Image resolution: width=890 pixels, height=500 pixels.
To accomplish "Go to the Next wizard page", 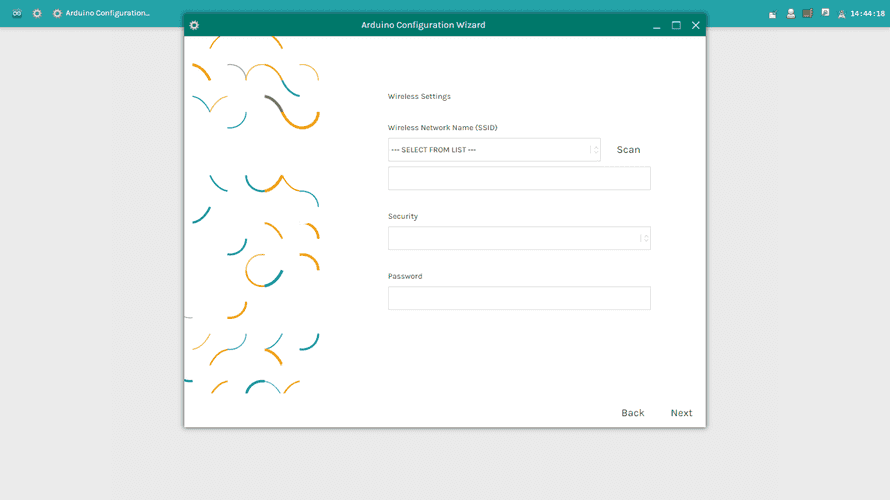I will 681,413.
